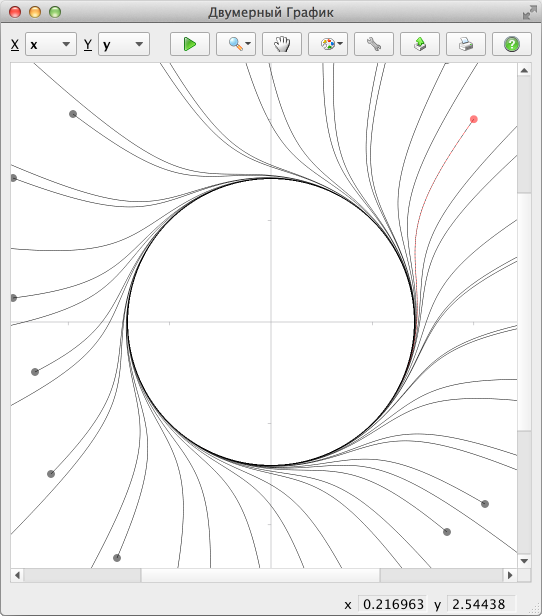Select the hand pan tool
542x616 pixels.
(282, 44)
